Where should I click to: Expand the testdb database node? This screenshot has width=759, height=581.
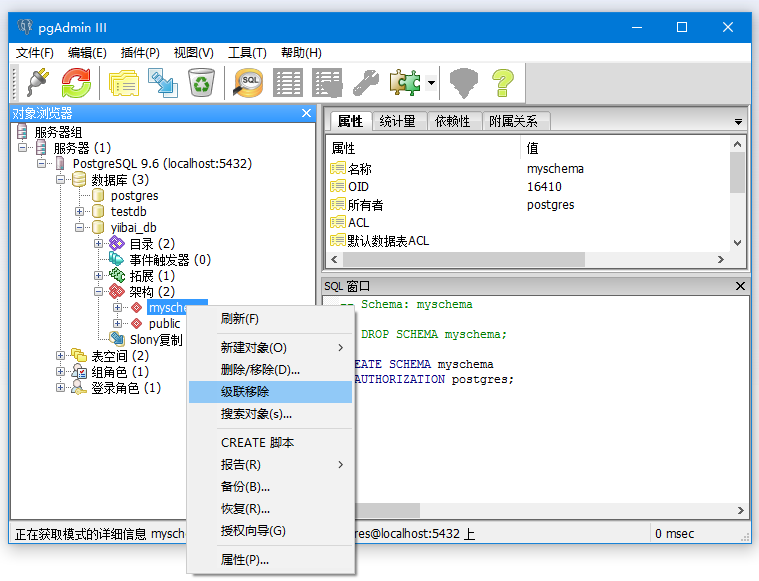(x=80, y=212)
